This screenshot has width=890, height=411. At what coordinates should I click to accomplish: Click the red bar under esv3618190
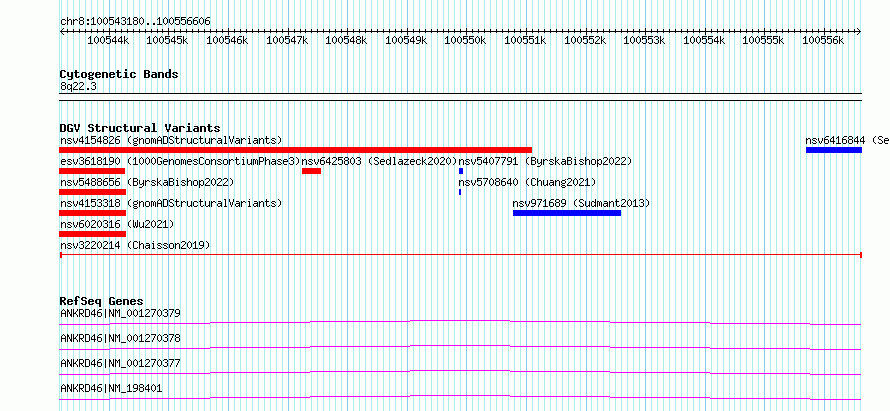coord(92,171)
